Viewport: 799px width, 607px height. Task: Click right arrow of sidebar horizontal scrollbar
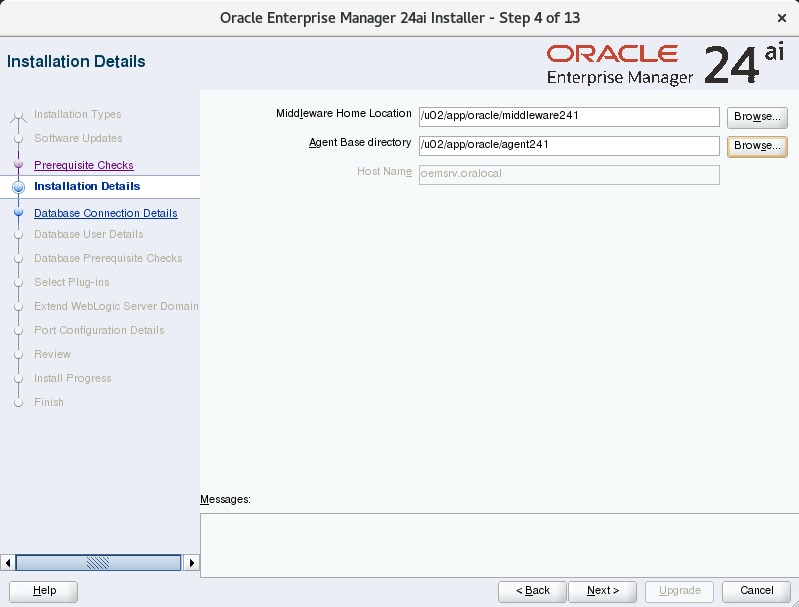(192, 563)
